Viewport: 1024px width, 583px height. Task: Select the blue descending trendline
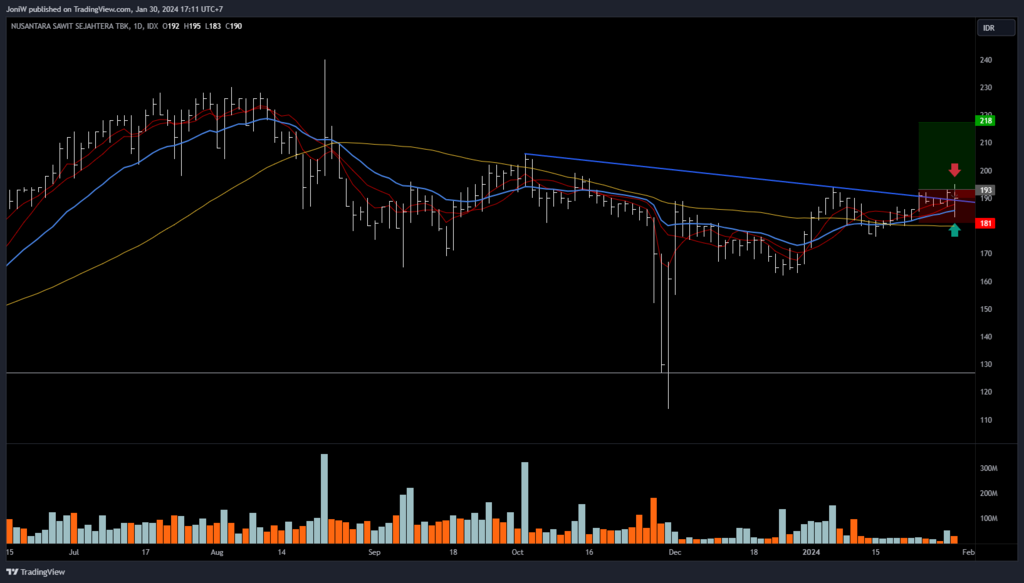click(700, 173)
